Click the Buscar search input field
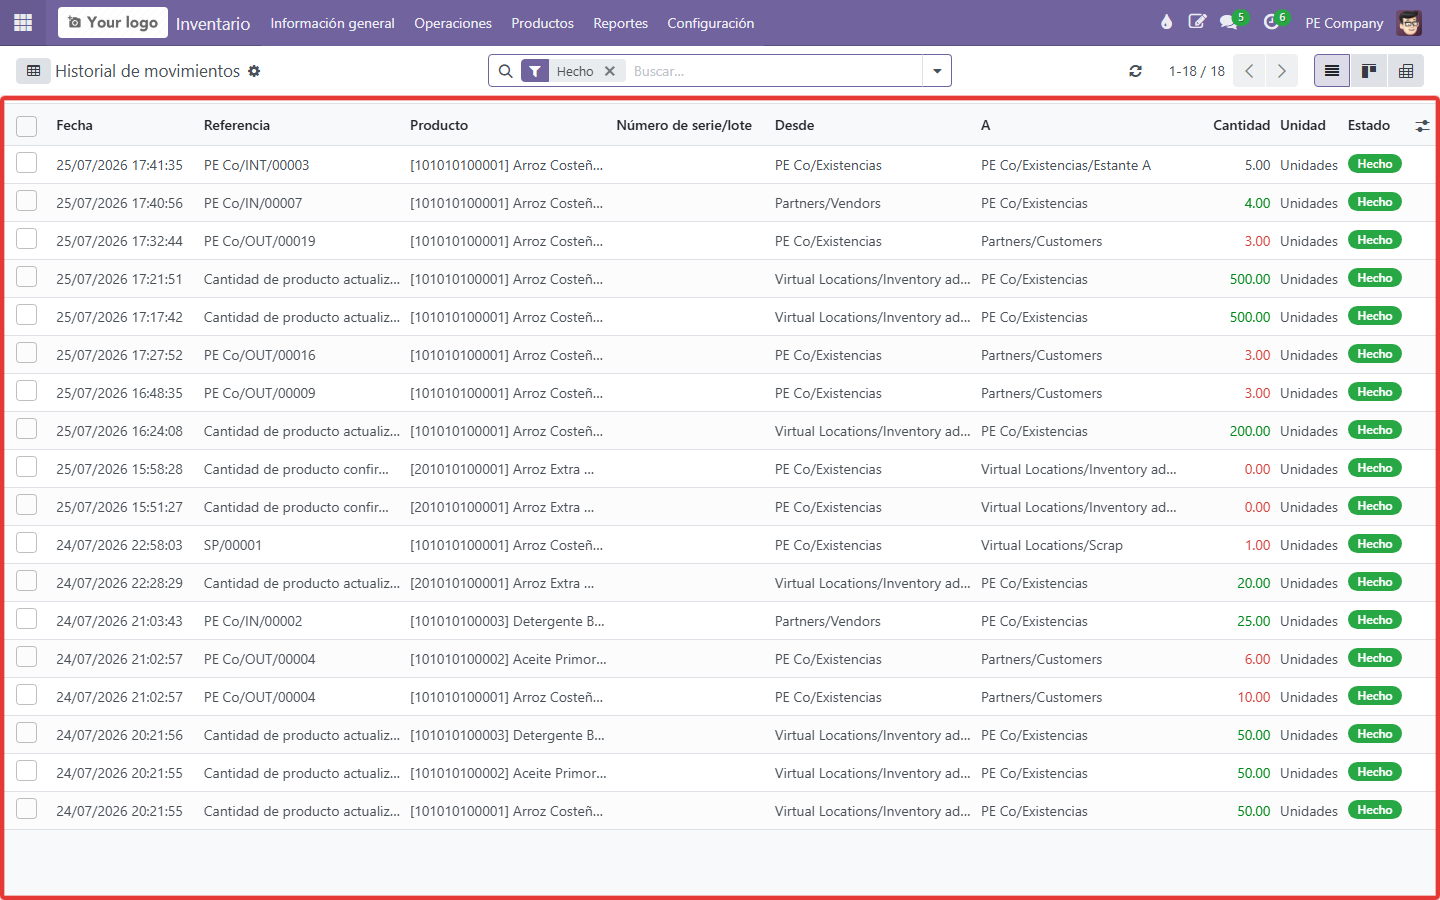The image size is (1440, 900). click(775, 71)
